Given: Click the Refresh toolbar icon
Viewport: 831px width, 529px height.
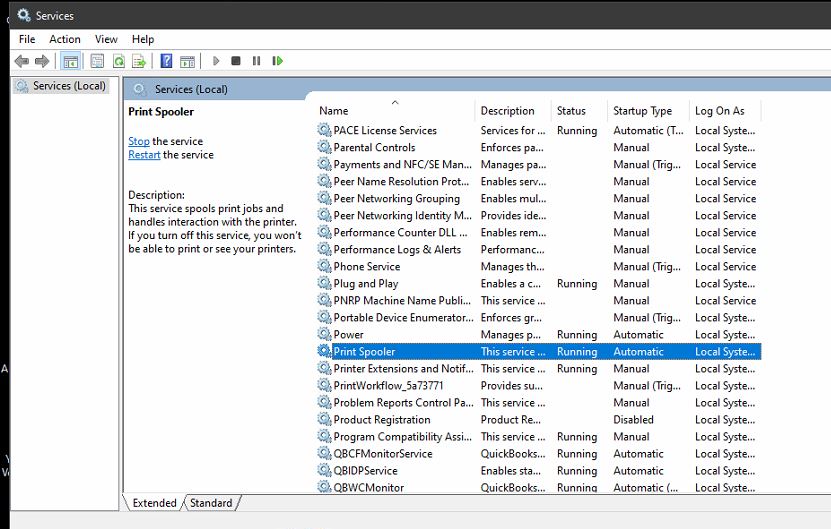Looking at the screenshot, I should coord(119,61).
